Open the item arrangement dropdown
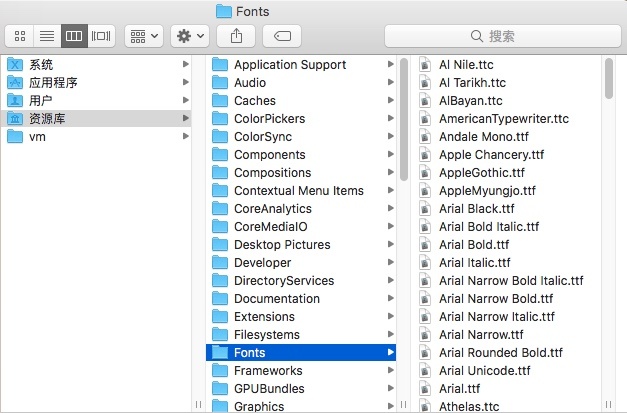The height and width of the screenshot is (413, 627). pos(144,36)
